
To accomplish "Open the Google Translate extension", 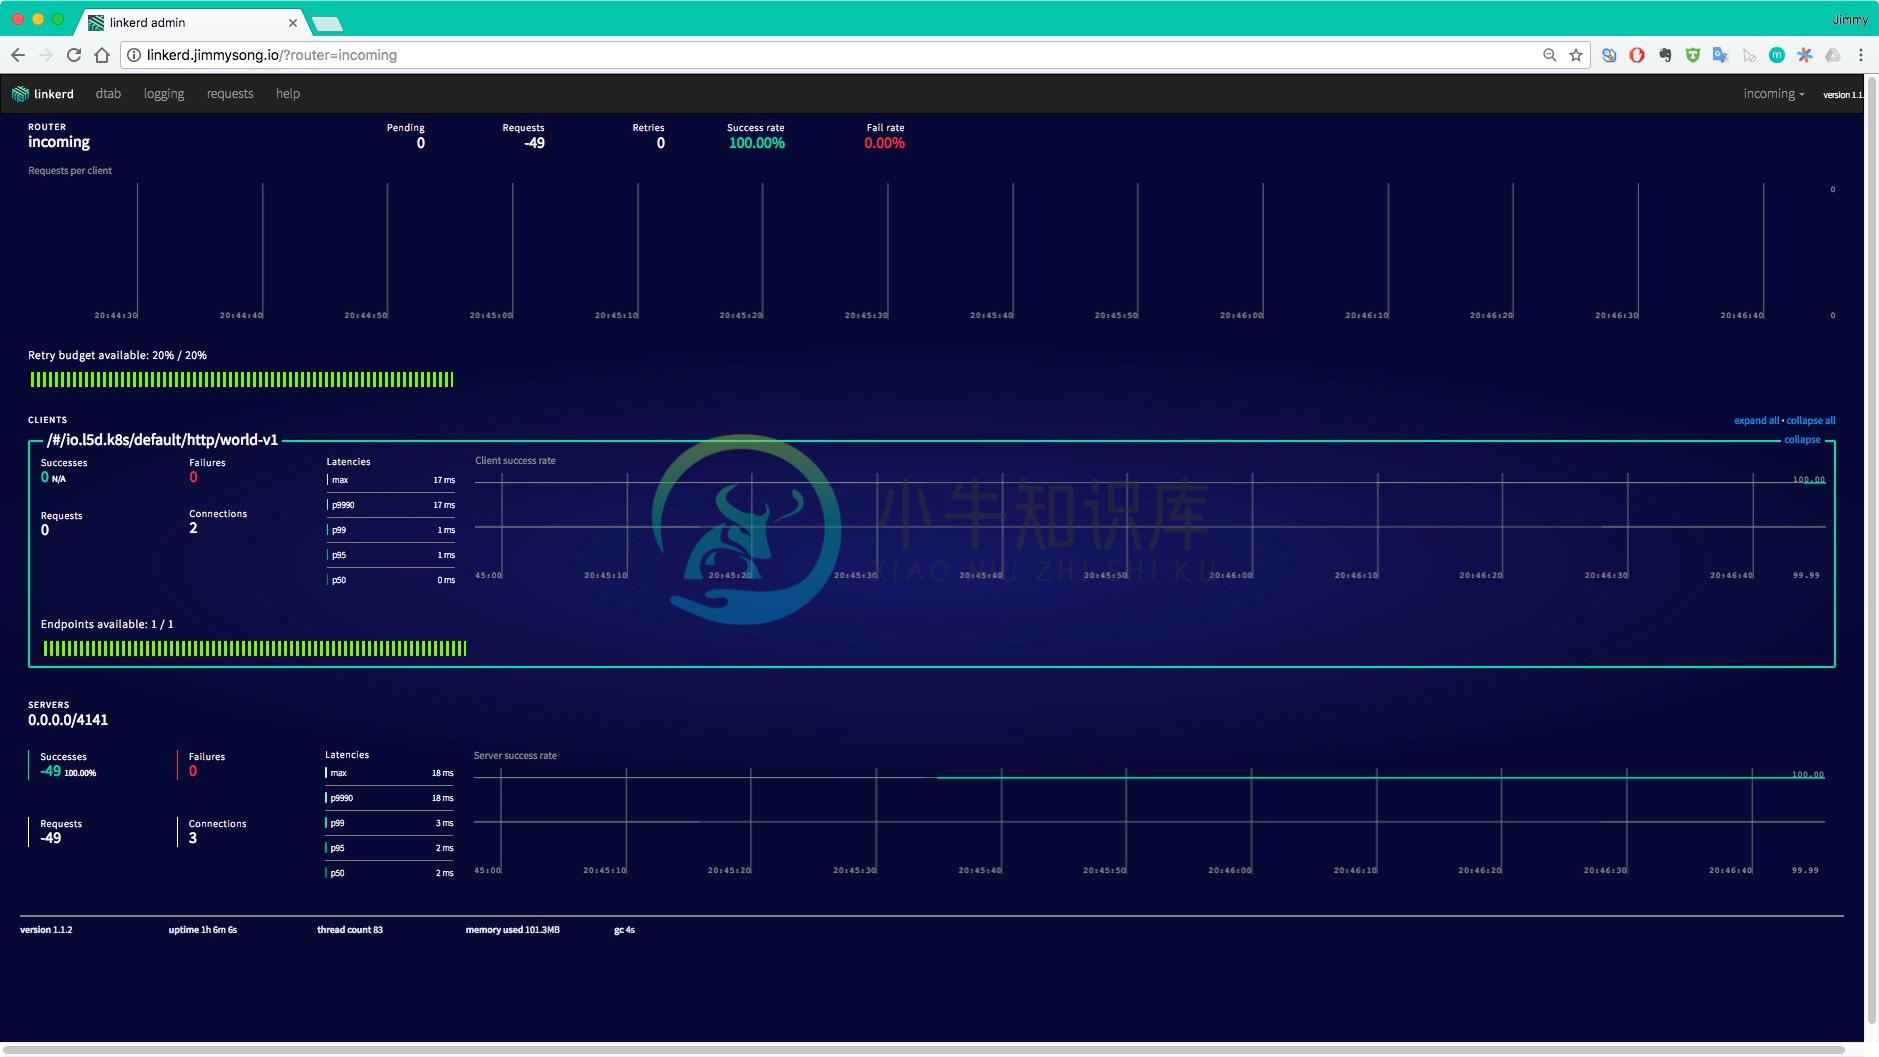I will click(x=1721, y=55).
